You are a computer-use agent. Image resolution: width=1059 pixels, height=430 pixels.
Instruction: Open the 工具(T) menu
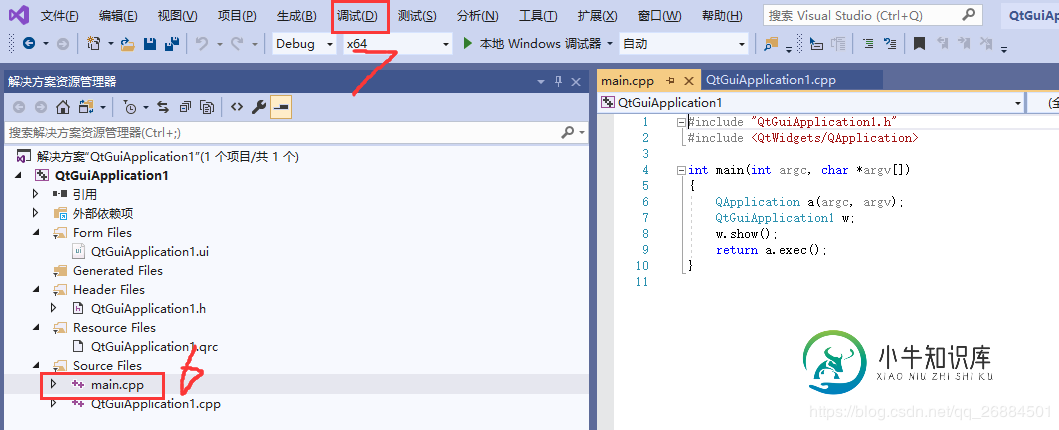click(538, 16)
